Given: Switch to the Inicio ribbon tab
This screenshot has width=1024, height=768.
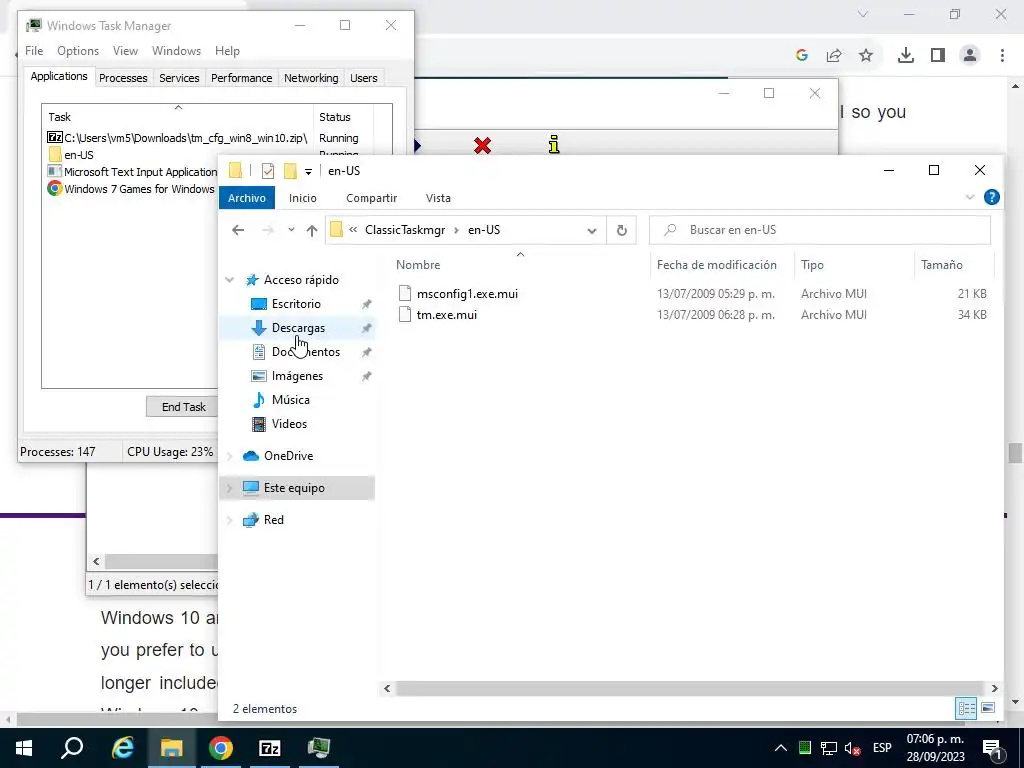Looking at the screenshot, I should [x=302, y=198].
